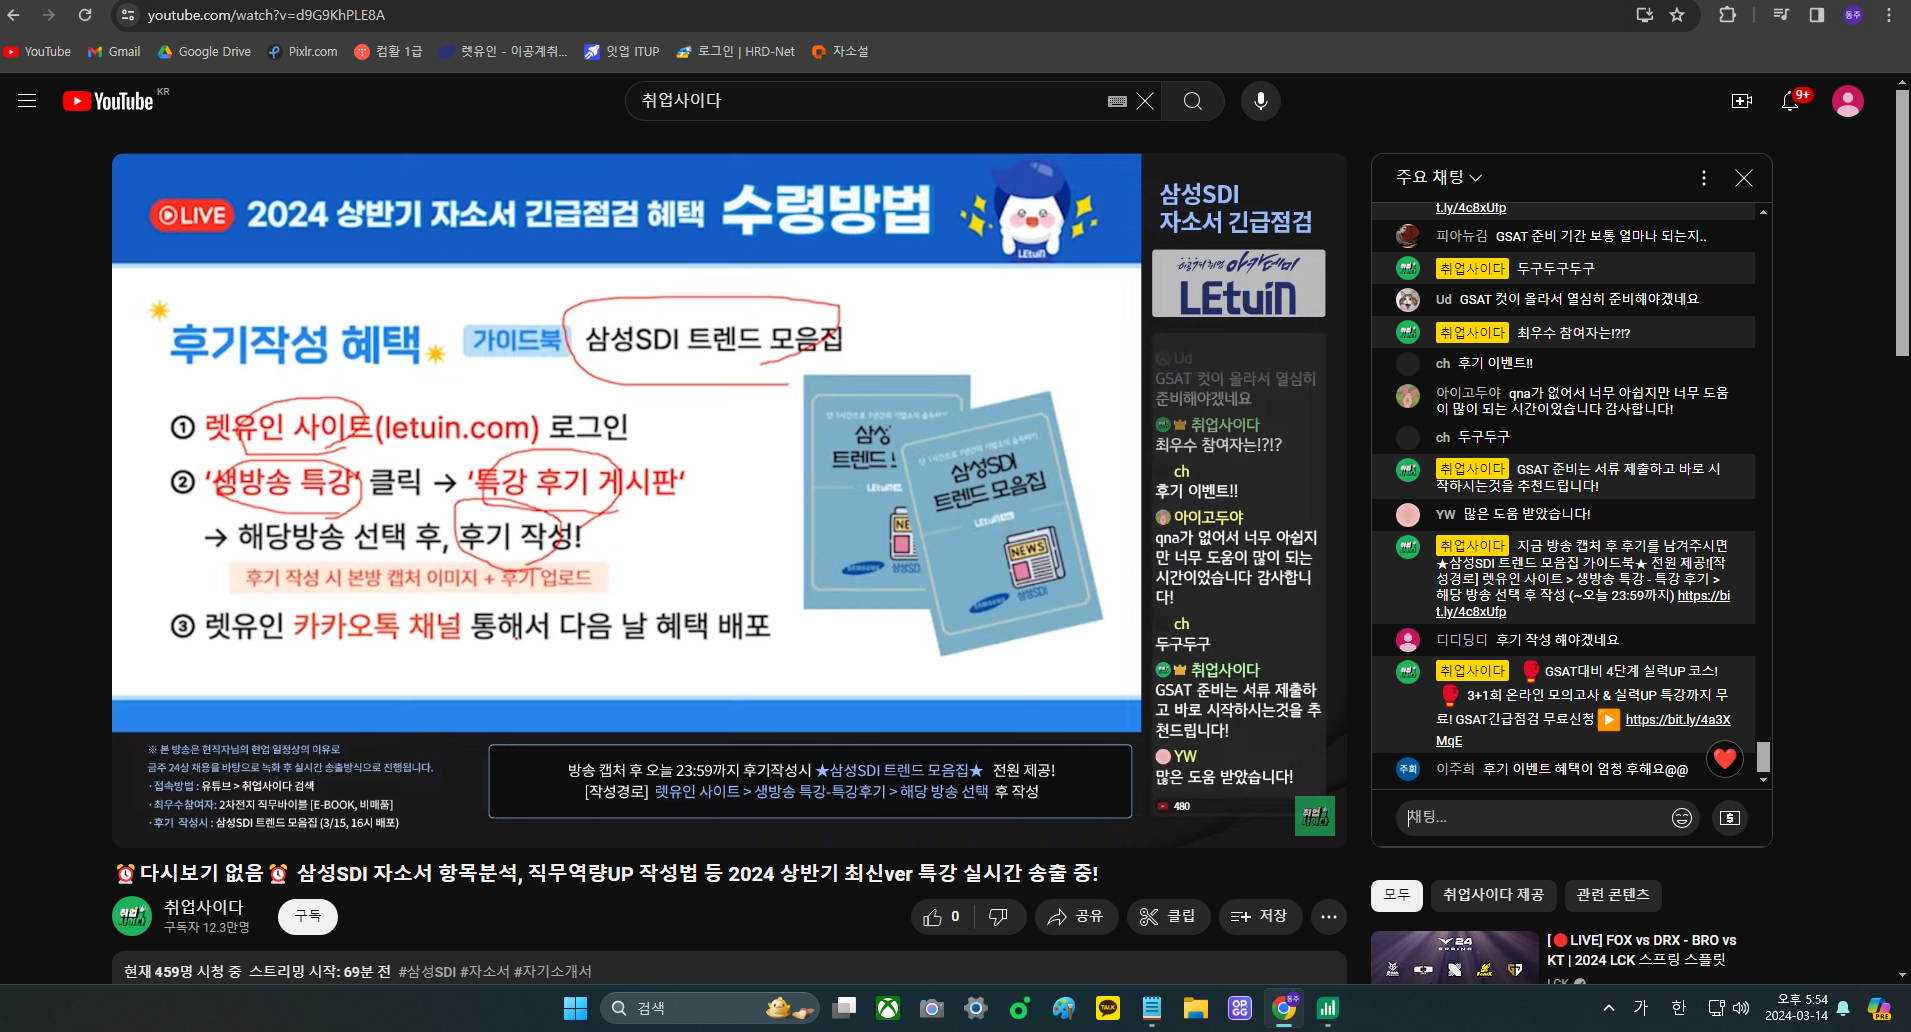The width and height of the screenshot is (1911, 1032).
Task: Click the live chat scrollbar
Action: 1763,755
